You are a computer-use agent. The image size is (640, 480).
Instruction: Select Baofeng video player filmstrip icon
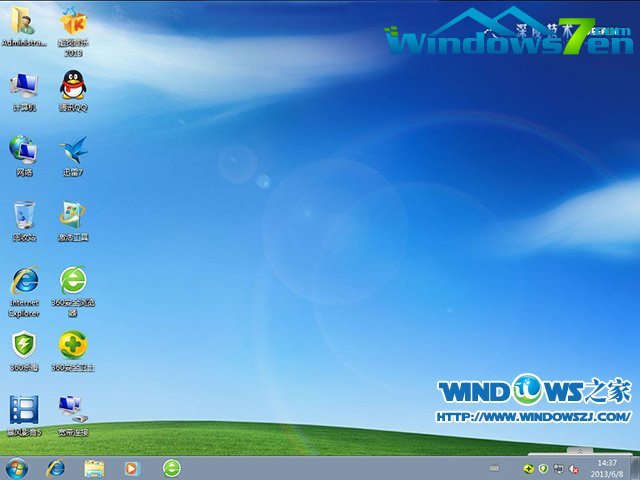(24, 415)
